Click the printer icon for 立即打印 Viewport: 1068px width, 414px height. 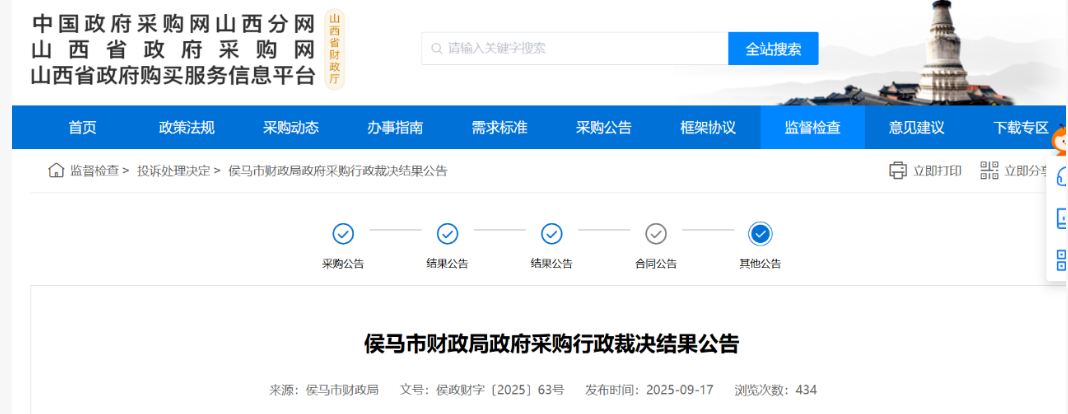(898, 171)
